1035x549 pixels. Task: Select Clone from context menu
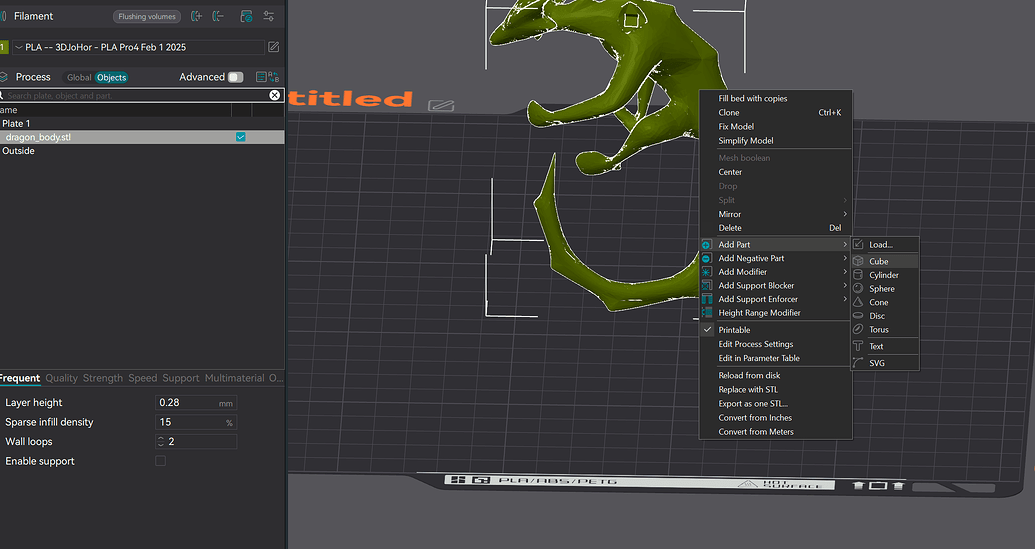pos(729,112)
